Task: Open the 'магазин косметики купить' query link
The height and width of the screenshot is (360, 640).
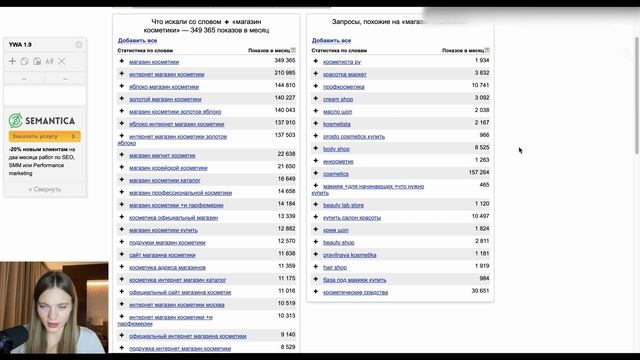Action: (163, 230)
